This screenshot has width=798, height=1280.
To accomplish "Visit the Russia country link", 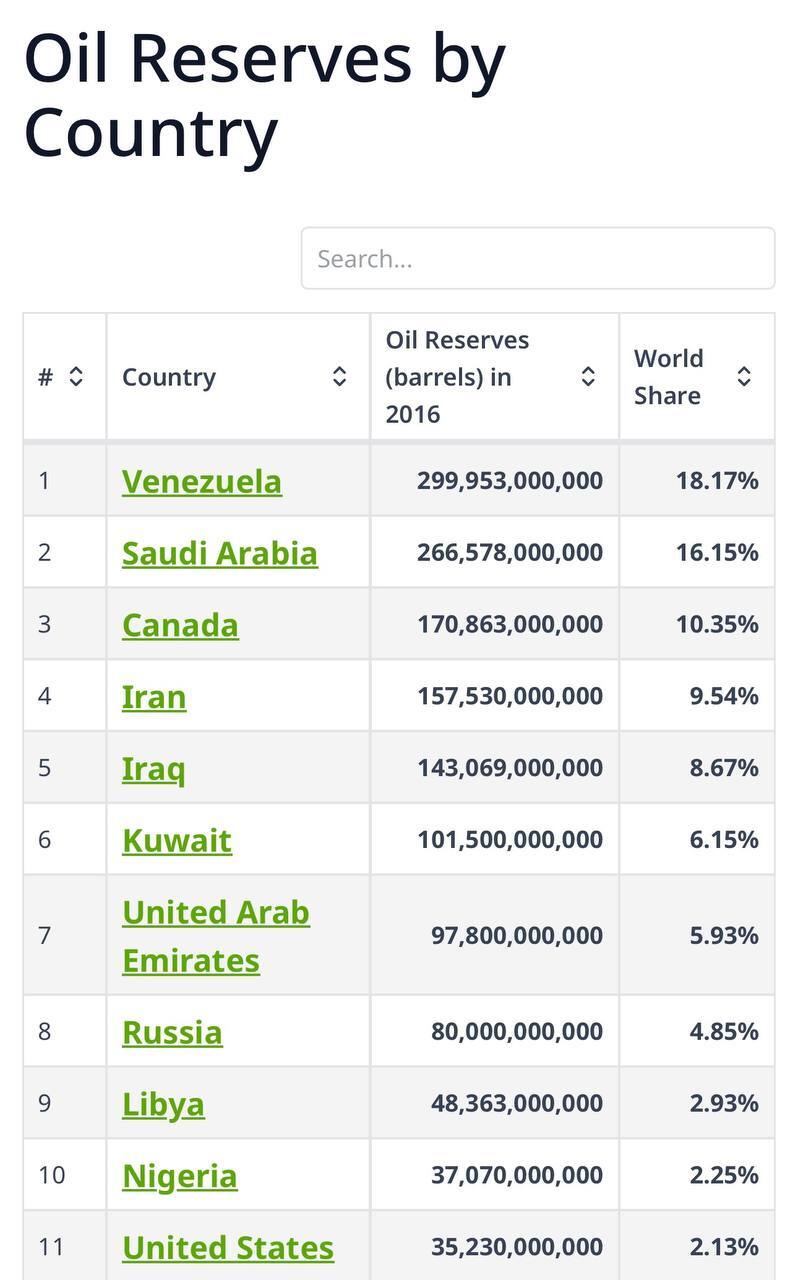I will click(x=172, y=1032).
